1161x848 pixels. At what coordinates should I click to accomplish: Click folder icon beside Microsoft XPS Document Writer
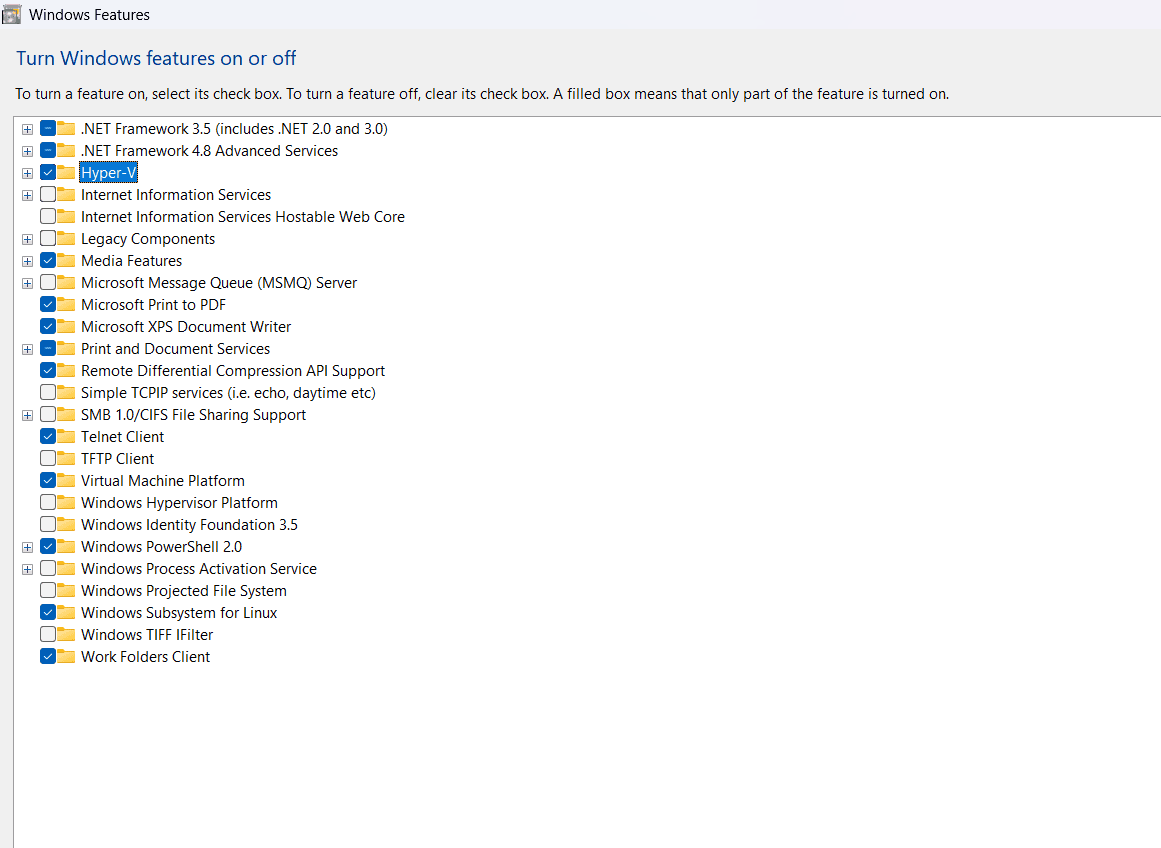pyautogui.click(x=67, y=327)
